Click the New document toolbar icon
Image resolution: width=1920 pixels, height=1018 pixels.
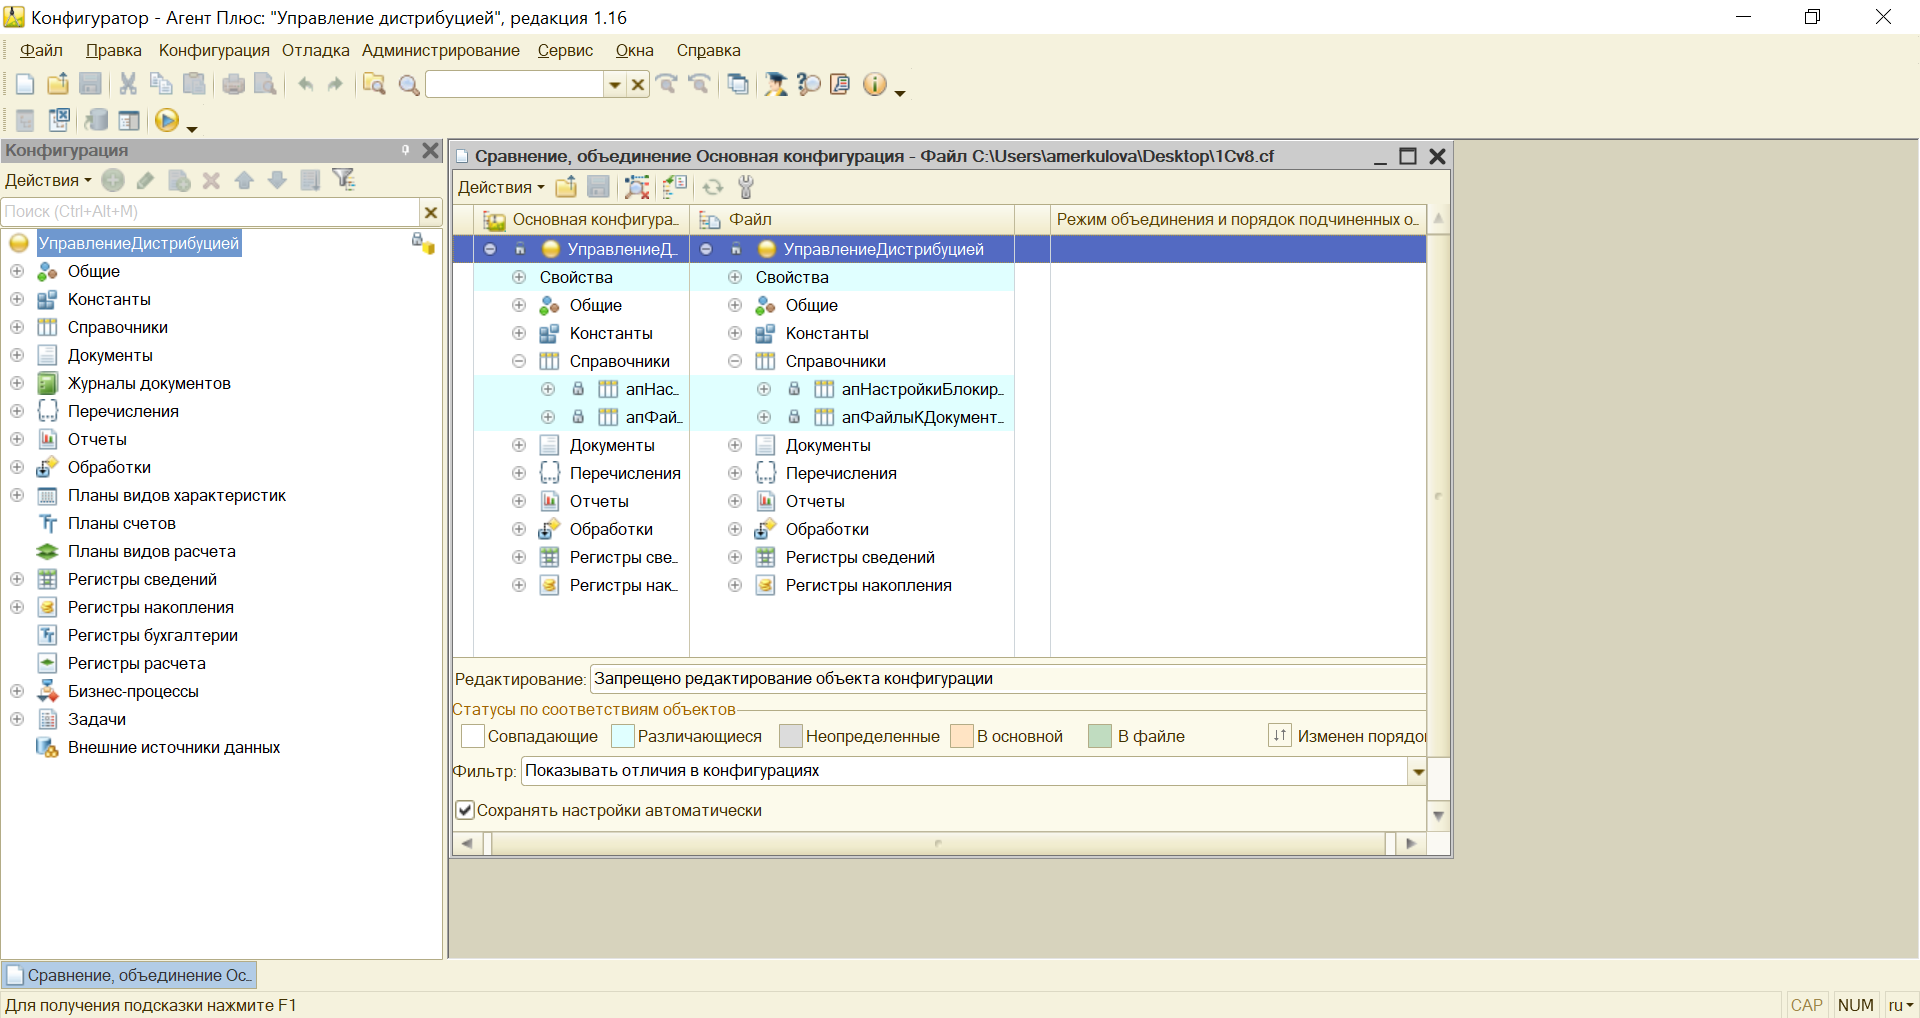click(25, 85)
